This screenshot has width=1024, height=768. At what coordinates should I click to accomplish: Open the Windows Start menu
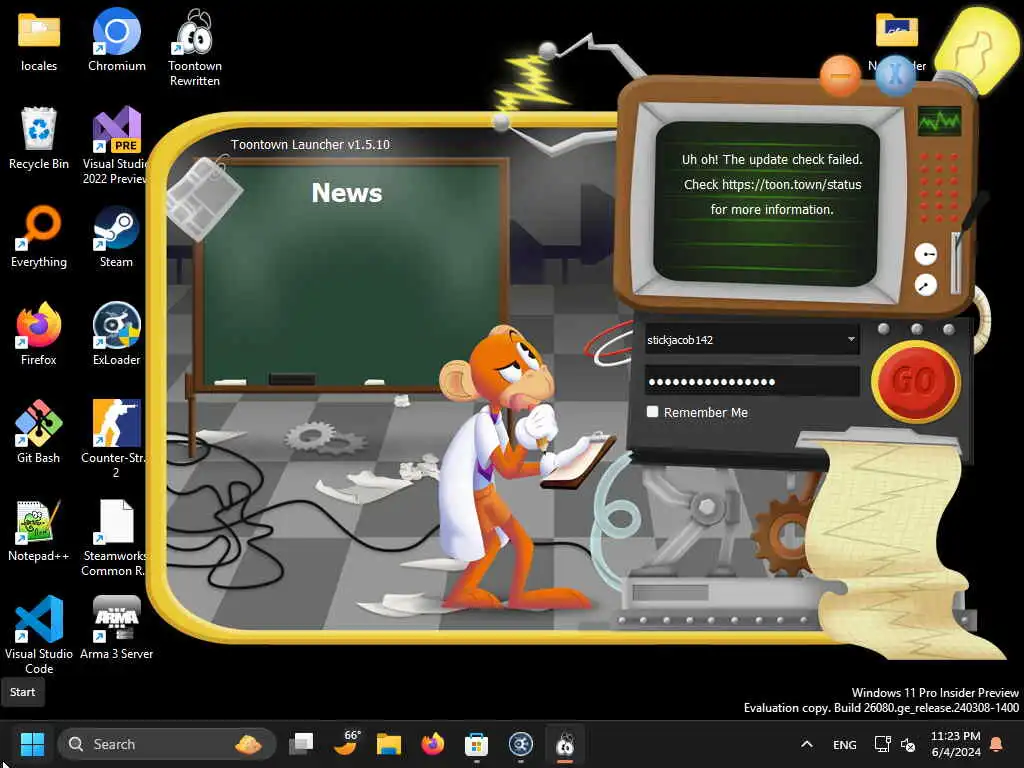pyautogui.click(x=32, y=744)
